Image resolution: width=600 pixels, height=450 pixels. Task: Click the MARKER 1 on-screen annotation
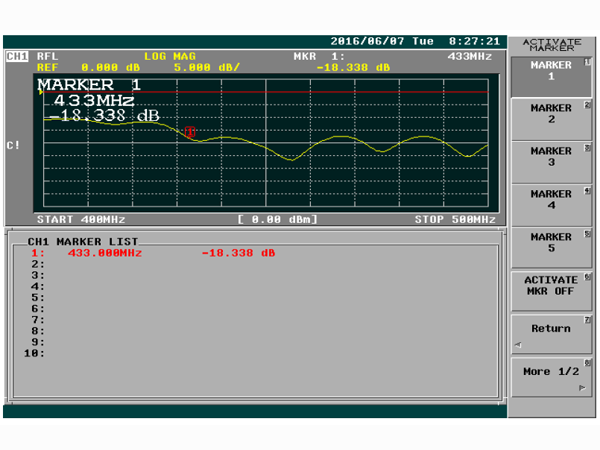(x=89, y=85)
